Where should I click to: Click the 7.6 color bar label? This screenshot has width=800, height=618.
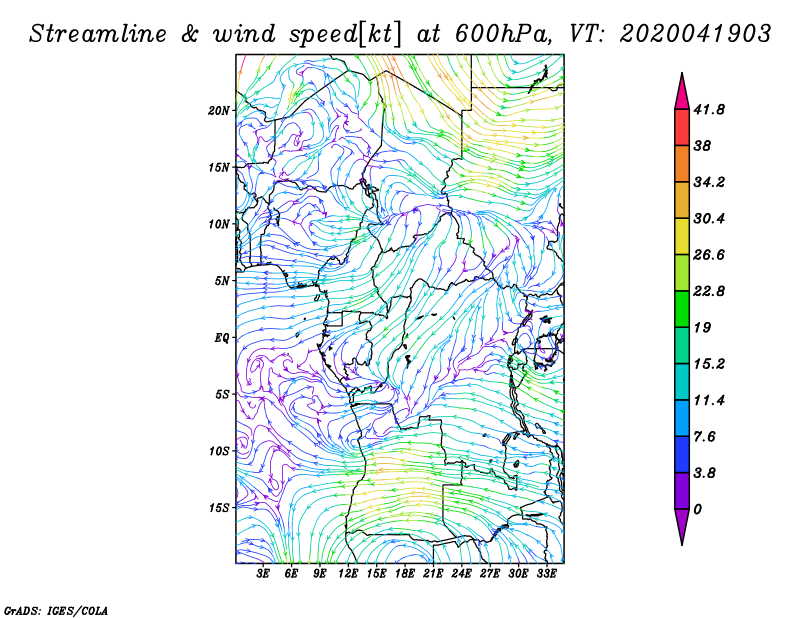point(706,436)
